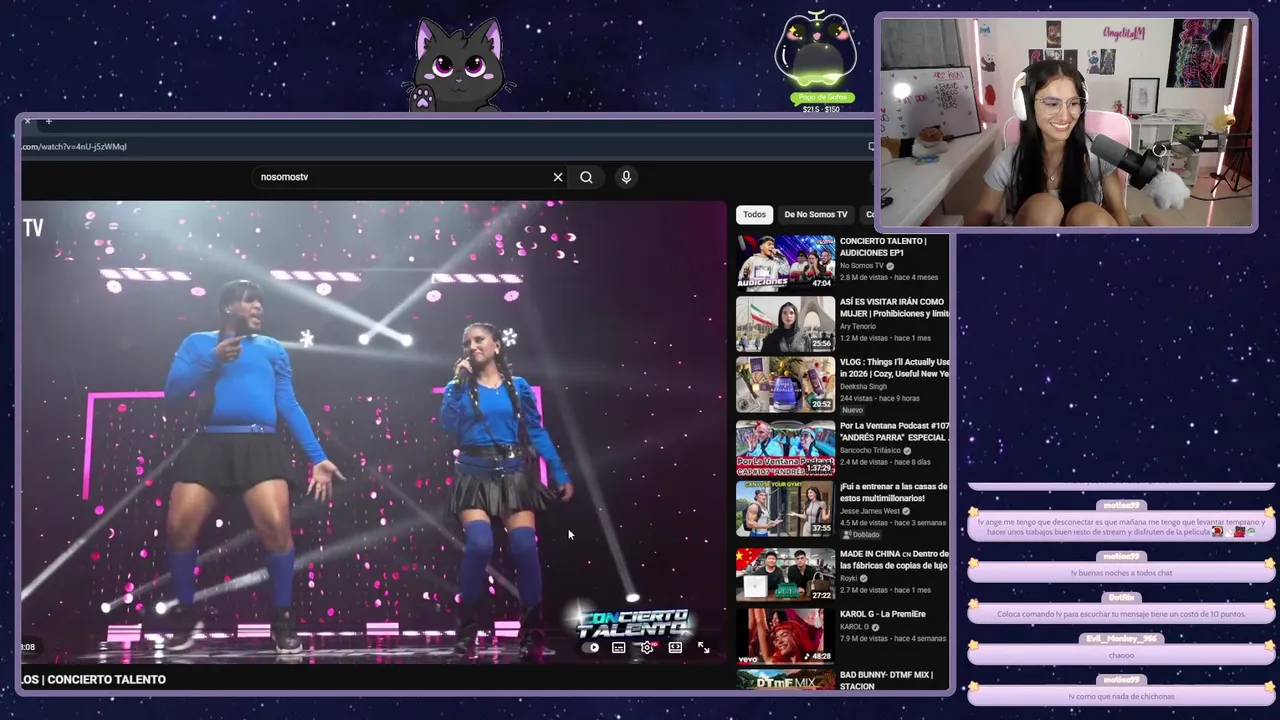This screenshot has height=720, width=1280.
Task: Click title 'ASÍ ES VISITAR IRÁN COMO MUJER'
Action: (894, 308)
